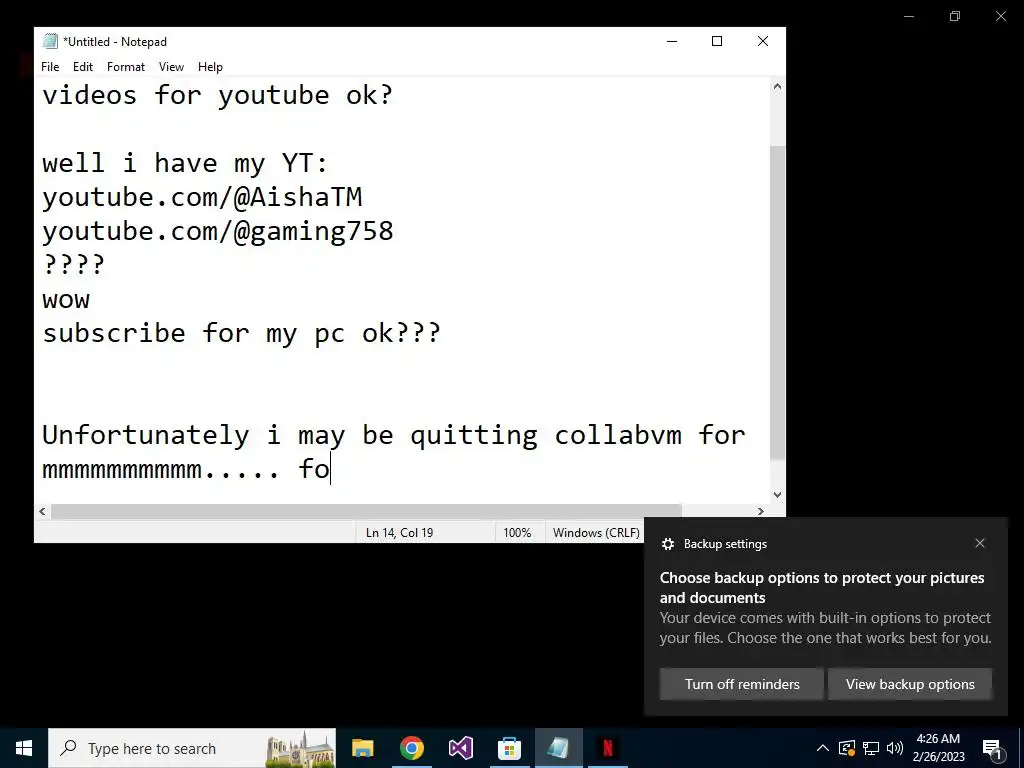The height and width of the screenshot is (768, 1024).
Task: Click the line 'videos for youtube ok?'
Action: pos(217,95)
